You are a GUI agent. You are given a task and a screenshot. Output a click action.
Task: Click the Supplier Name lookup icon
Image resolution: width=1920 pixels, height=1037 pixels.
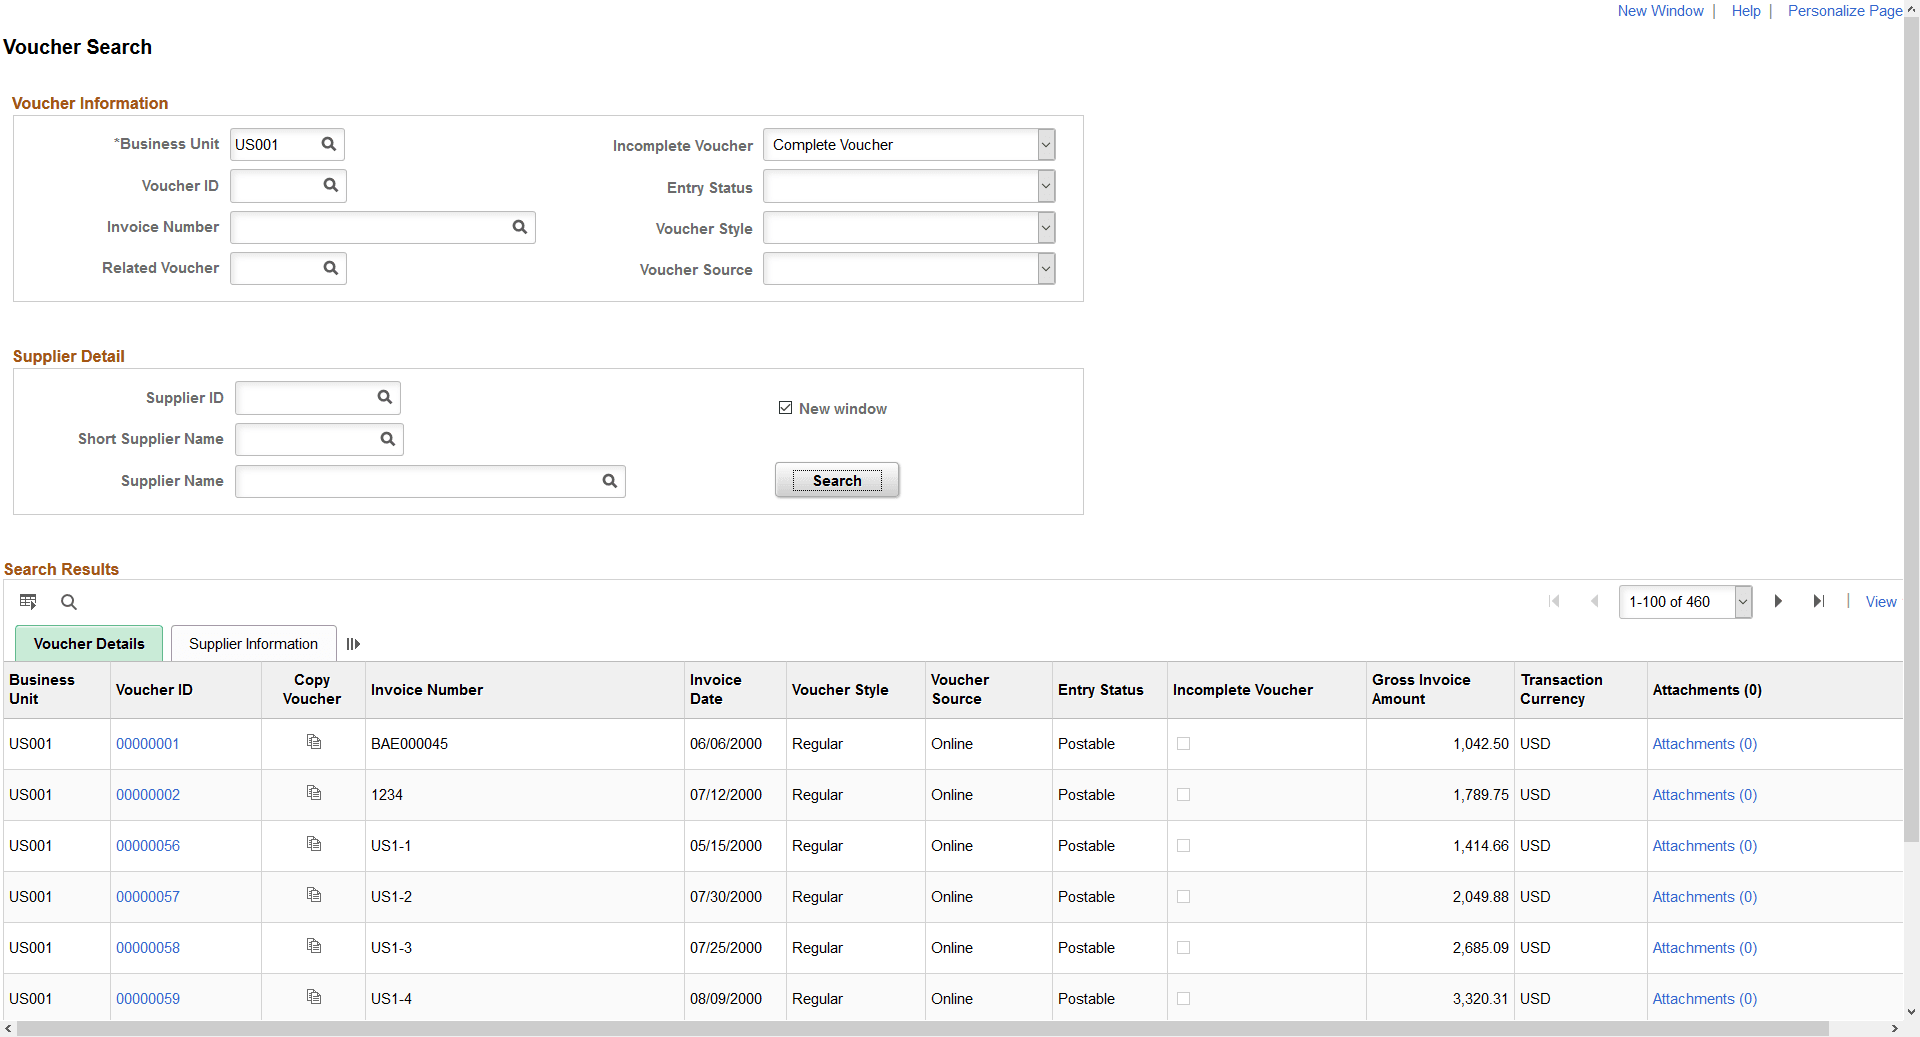click(610, 481)
